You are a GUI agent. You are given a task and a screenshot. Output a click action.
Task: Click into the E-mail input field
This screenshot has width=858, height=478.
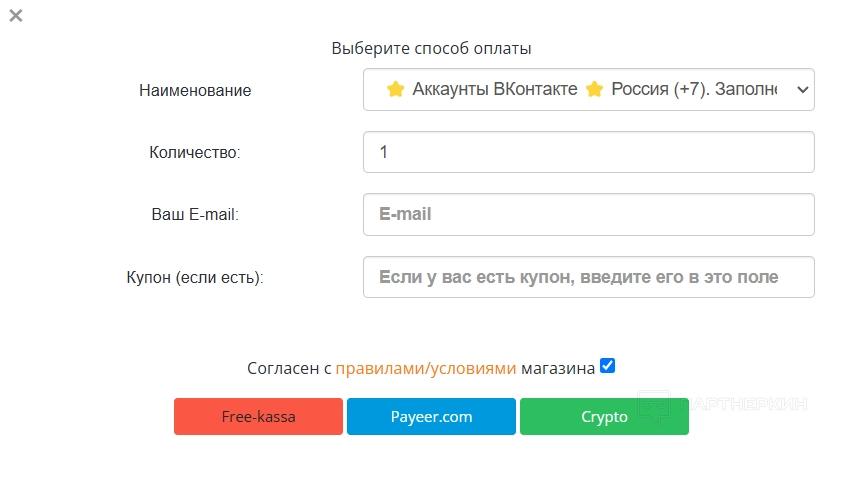588,214
